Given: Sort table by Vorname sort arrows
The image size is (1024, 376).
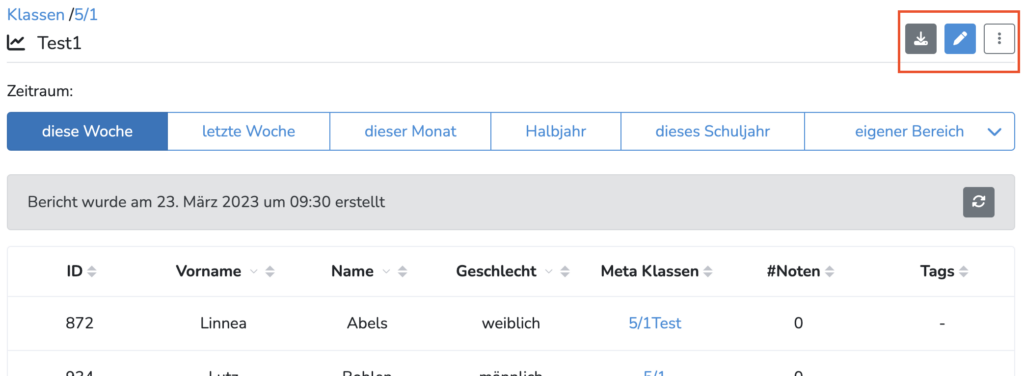Looking at the screenshot, I should (270, 272).
